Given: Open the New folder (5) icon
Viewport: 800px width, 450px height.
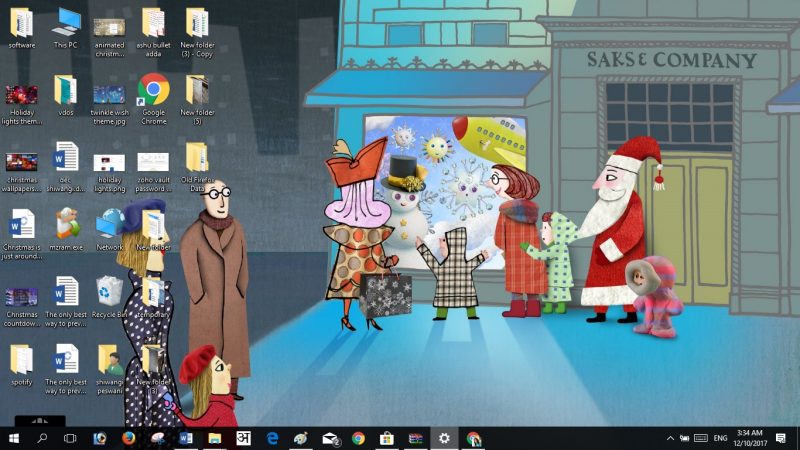Looking at the screenshot, I should point(197,100).
